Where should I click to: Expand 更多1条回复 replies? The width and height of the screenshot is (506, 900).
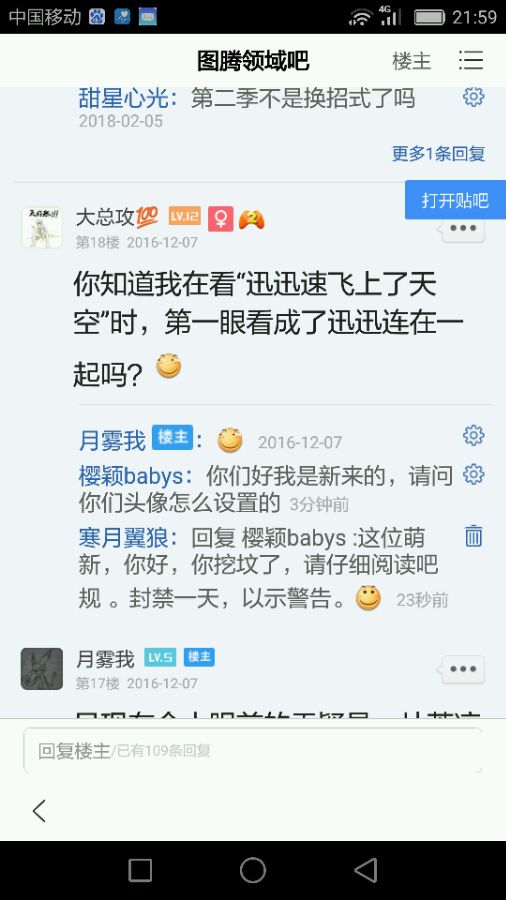tap(438, 153)
